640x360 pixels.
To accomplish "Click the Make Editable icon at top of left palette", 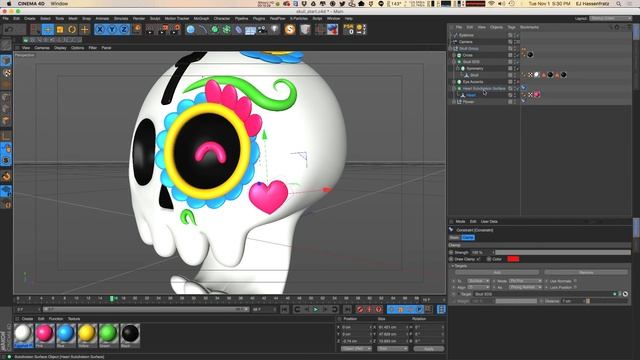I will [x=6, y=45].
